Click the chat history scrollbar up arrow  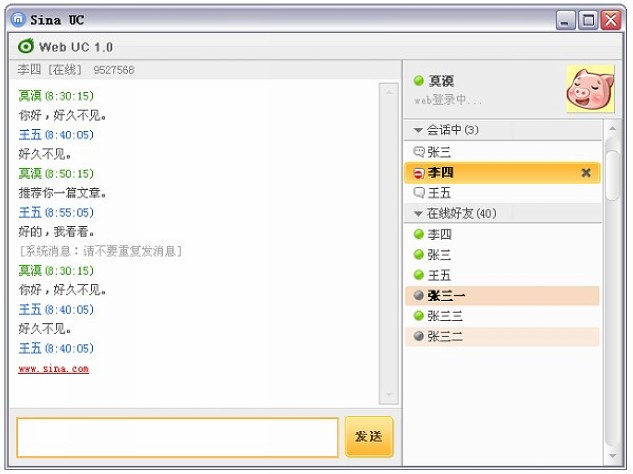click(389, 92)
